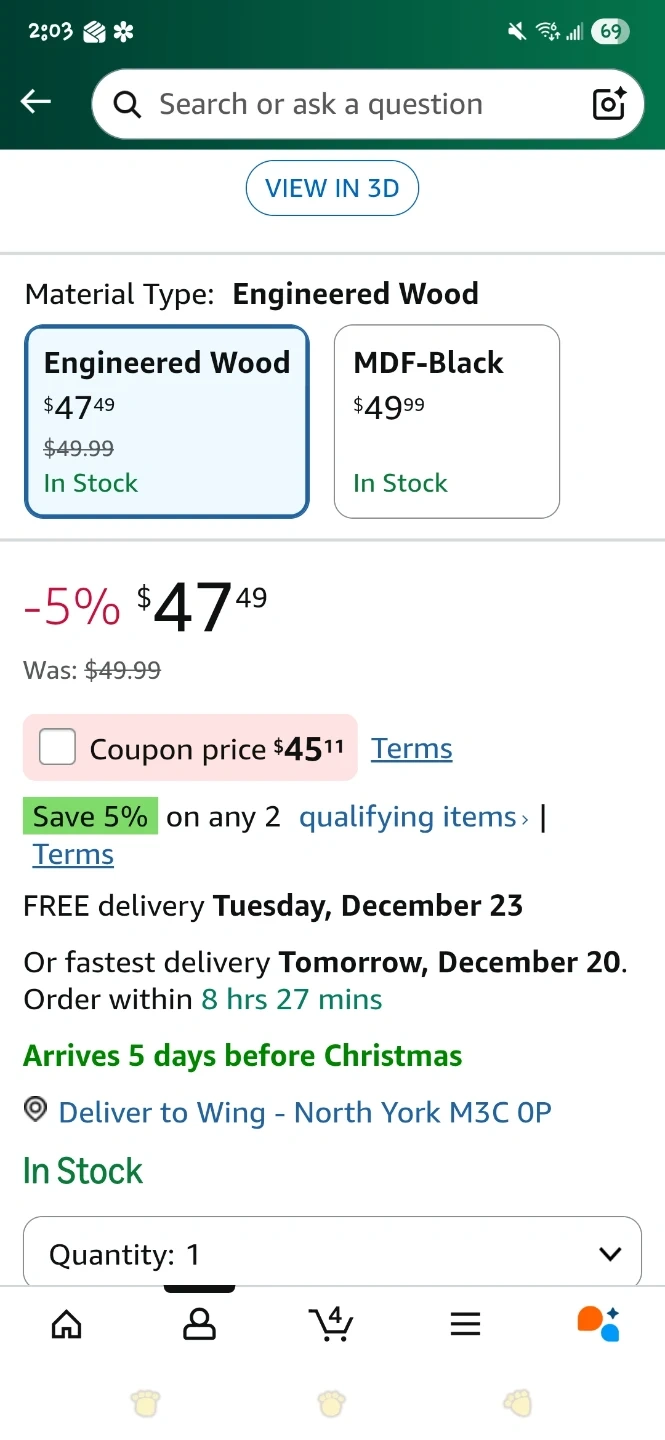Open Terms link under Save 5%
The height and width of the screenshot is (1440, 665).
[x=73, y=855]
